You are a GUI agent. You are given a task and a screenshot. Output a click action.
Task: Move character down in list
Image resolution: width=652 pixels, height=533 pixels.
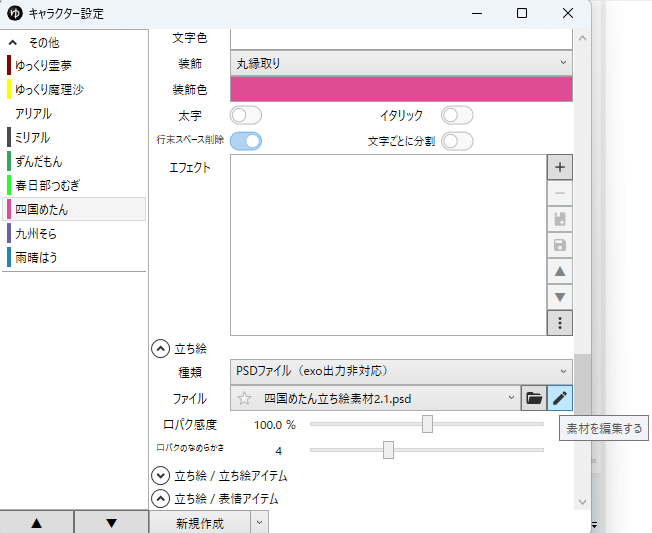111,523
